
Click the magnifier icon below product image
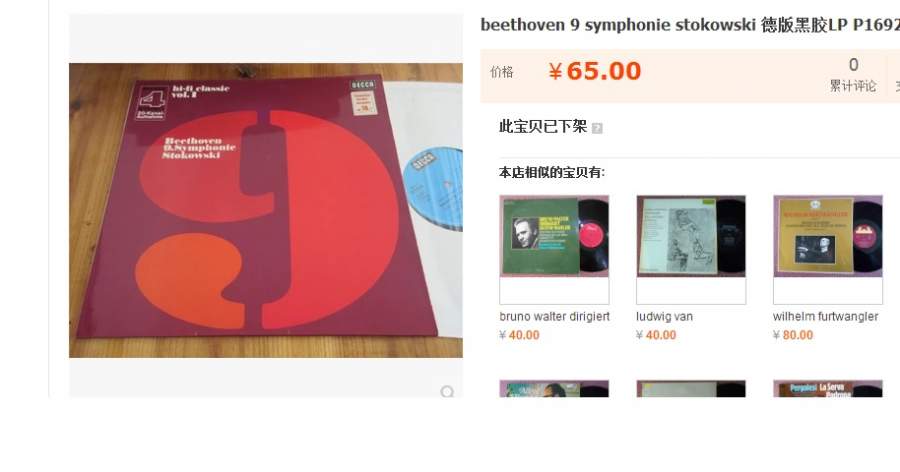447,392
